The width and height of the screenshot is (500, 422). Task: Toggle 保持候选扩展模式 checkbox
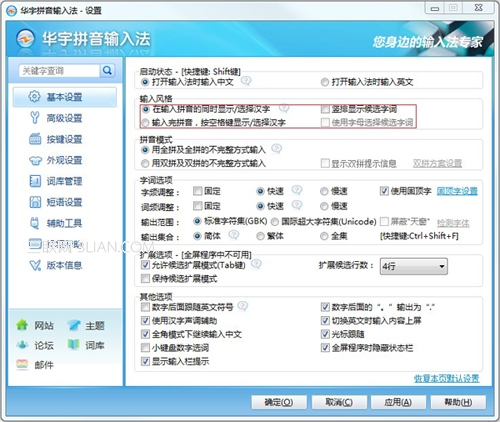(145, 278)
